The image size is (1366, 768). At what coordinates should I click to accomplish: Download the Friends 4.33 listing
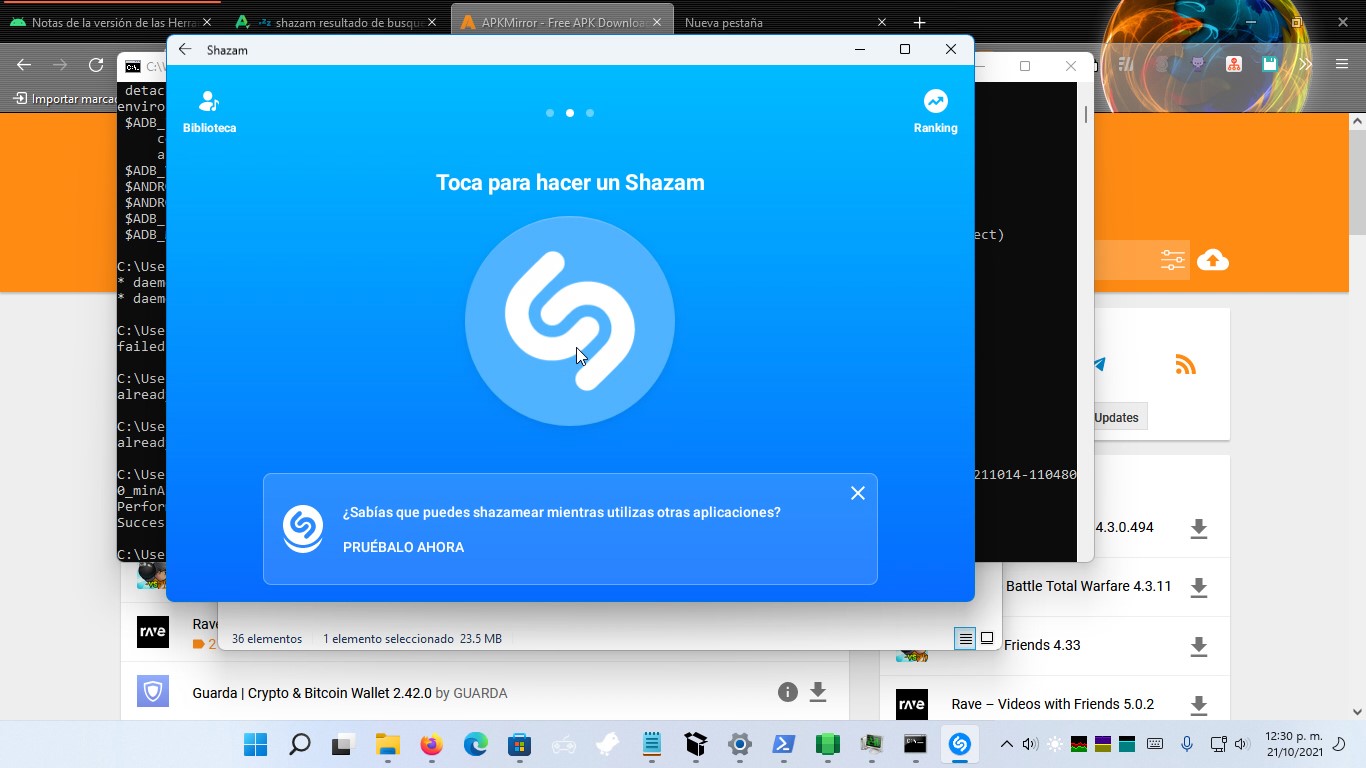click(1198, 646)
